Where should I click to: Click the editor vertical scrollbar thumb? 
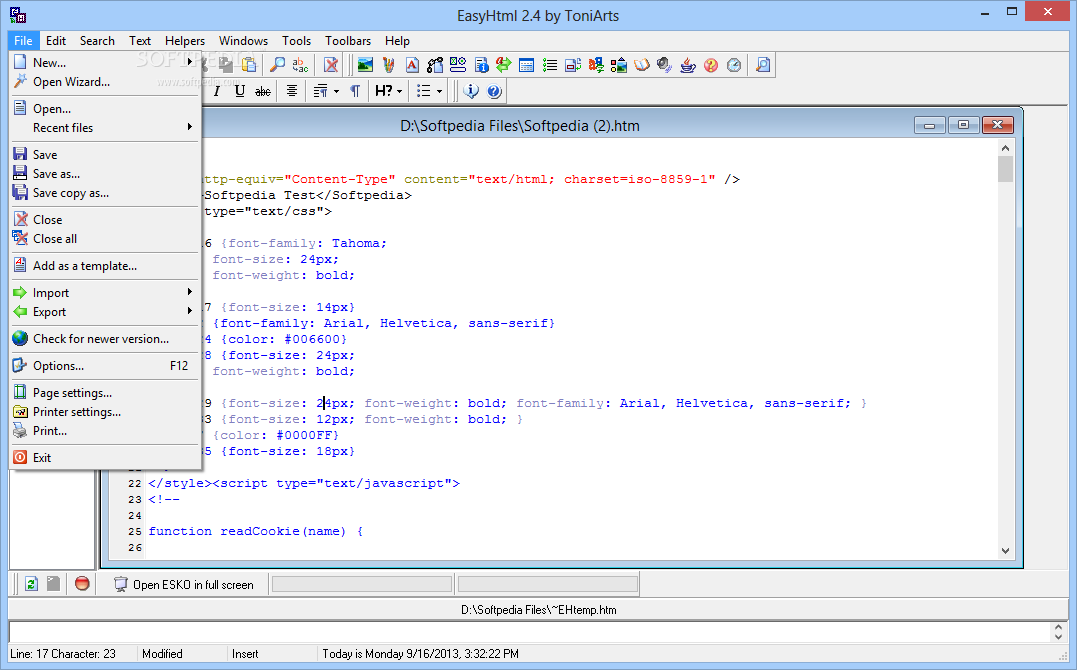click(x=1006, y=169)
